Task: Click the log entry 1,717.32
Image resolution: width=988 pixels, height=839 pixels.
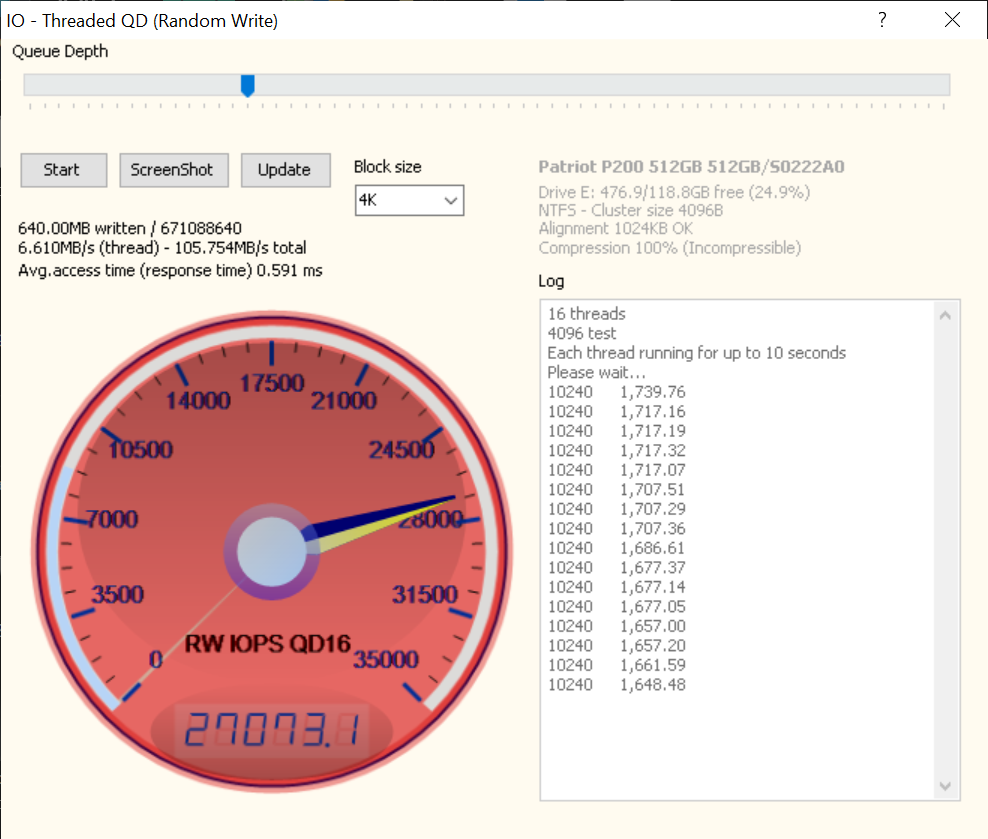Action: coord(616,450)
